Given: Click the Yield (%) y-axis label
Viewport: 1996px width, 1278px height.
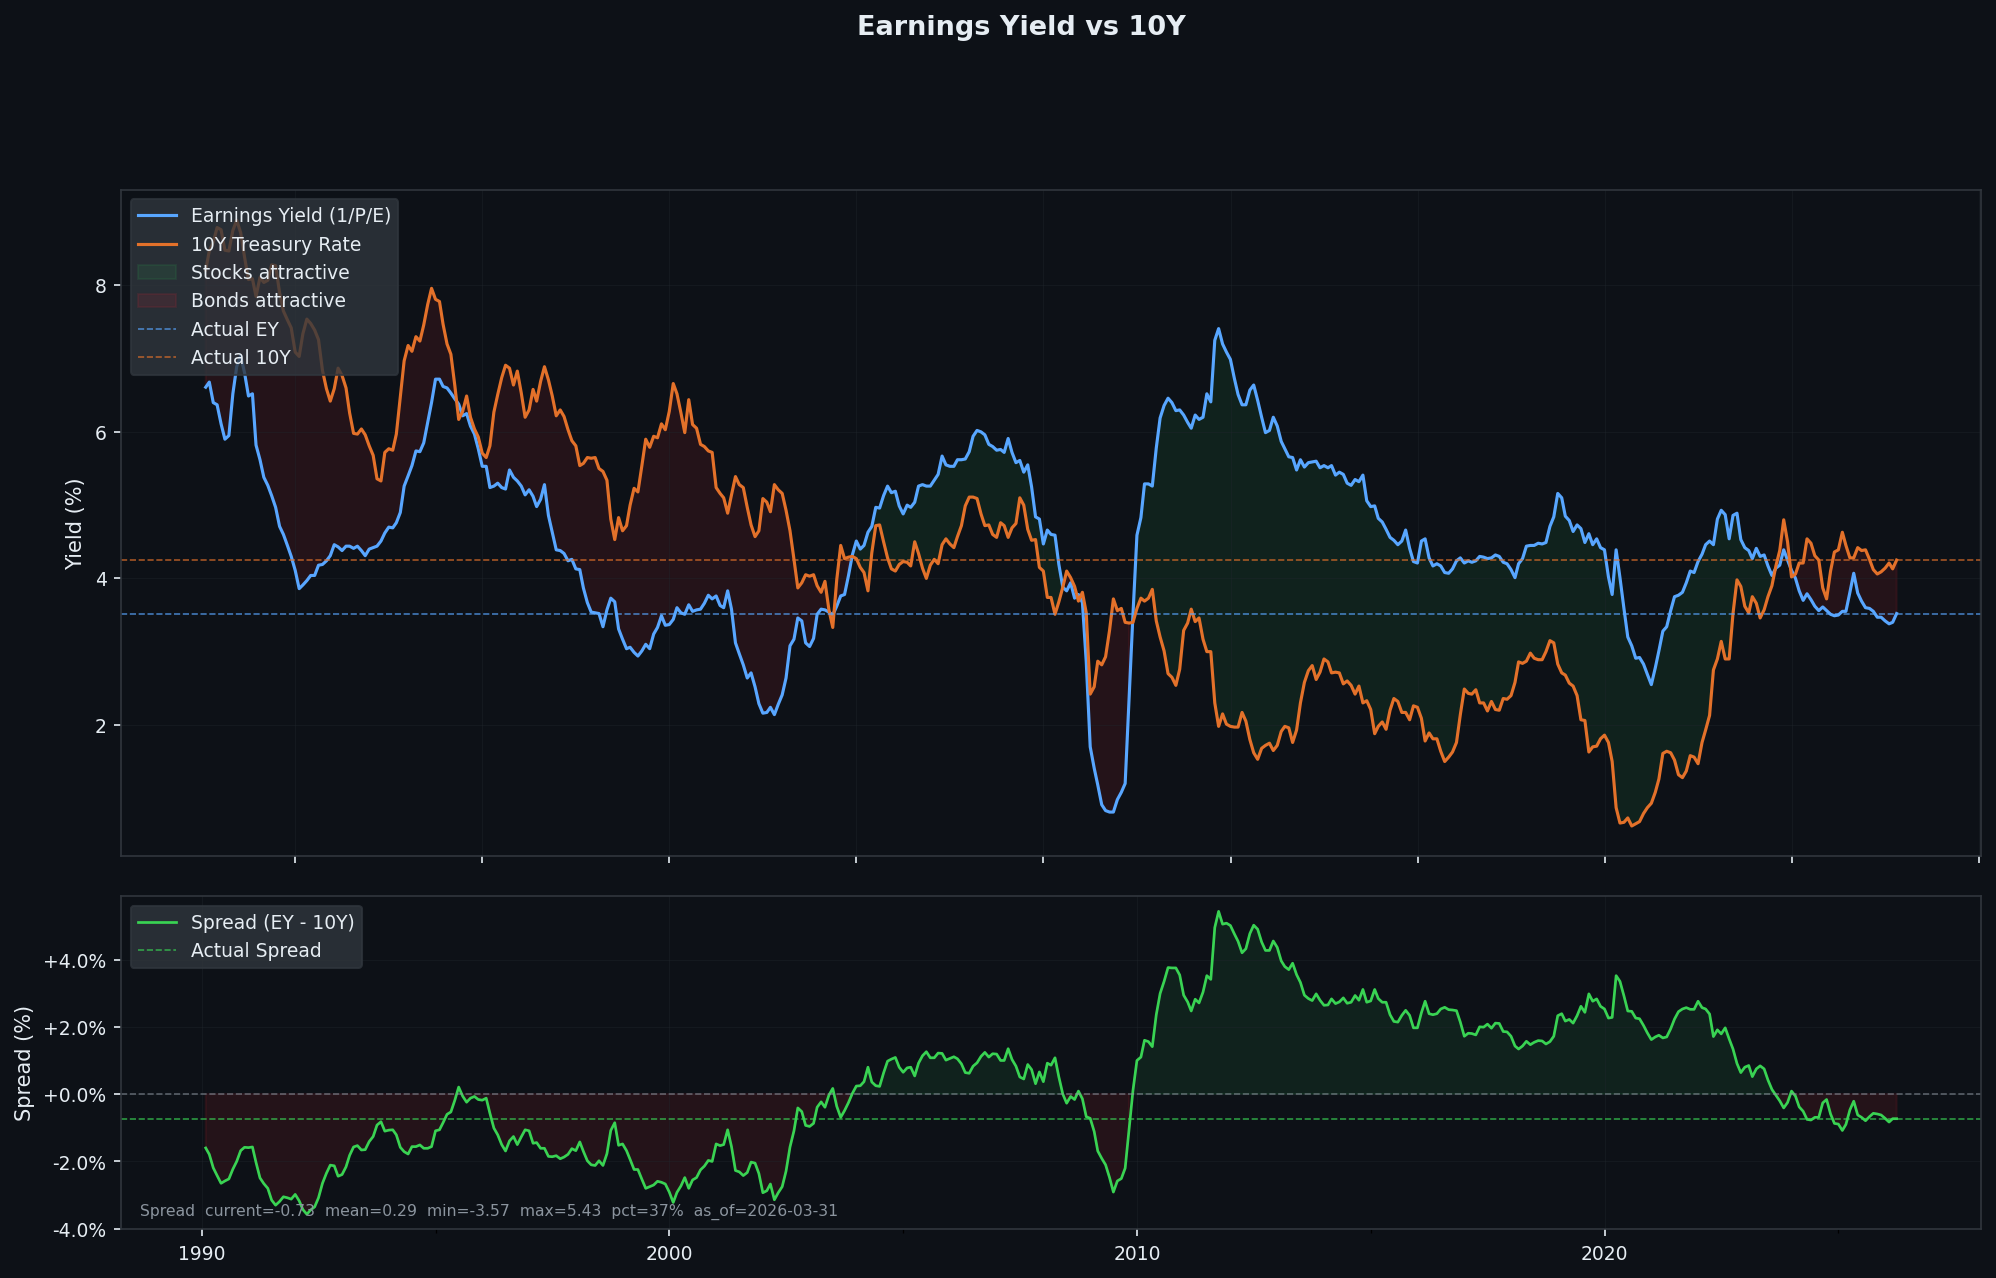Looking at the screenshot, I should 74,524.
